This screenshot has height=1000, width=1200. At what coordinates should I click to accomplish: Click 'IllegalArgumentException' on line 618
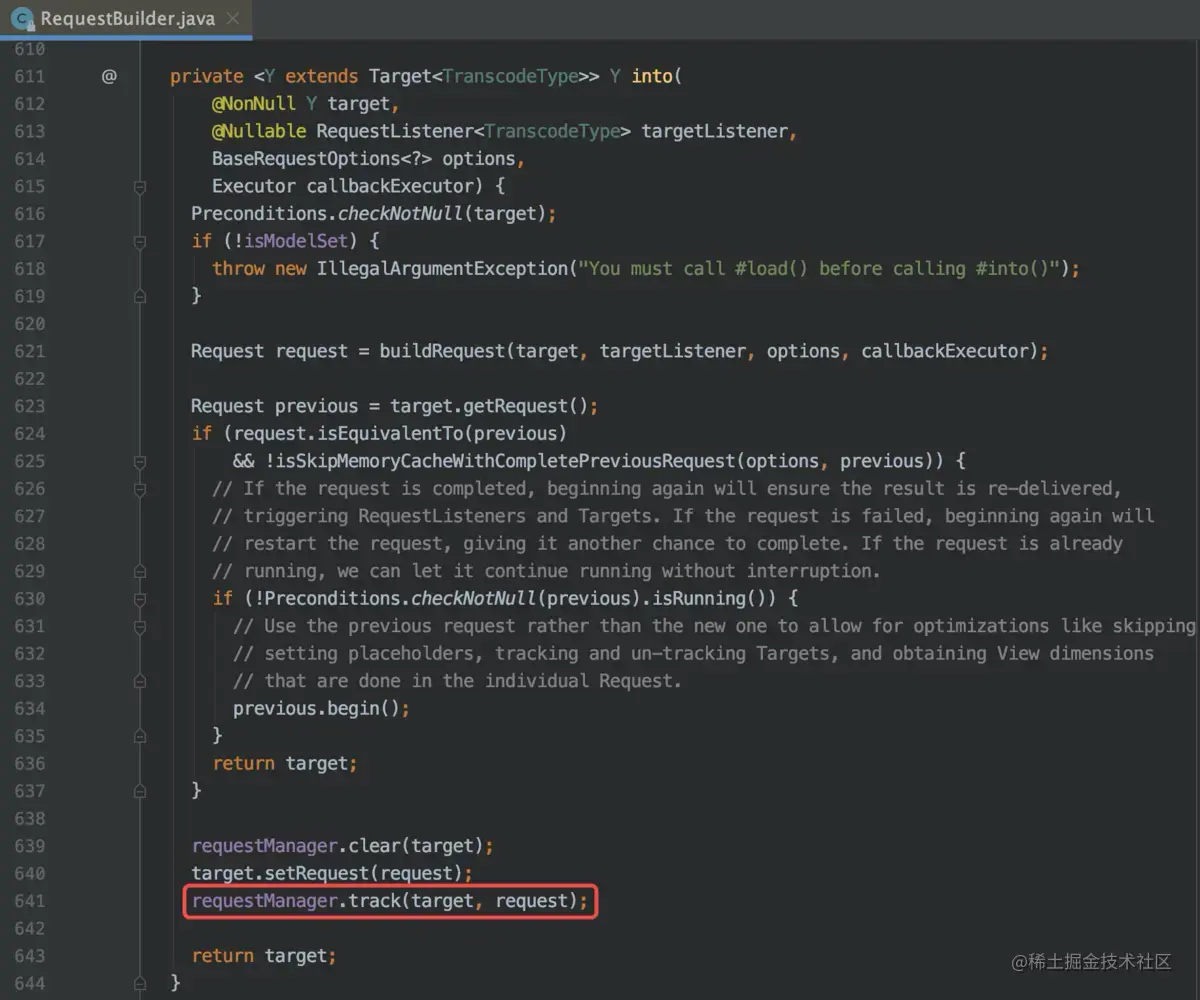pyautogui.click(x=443, y=268)
